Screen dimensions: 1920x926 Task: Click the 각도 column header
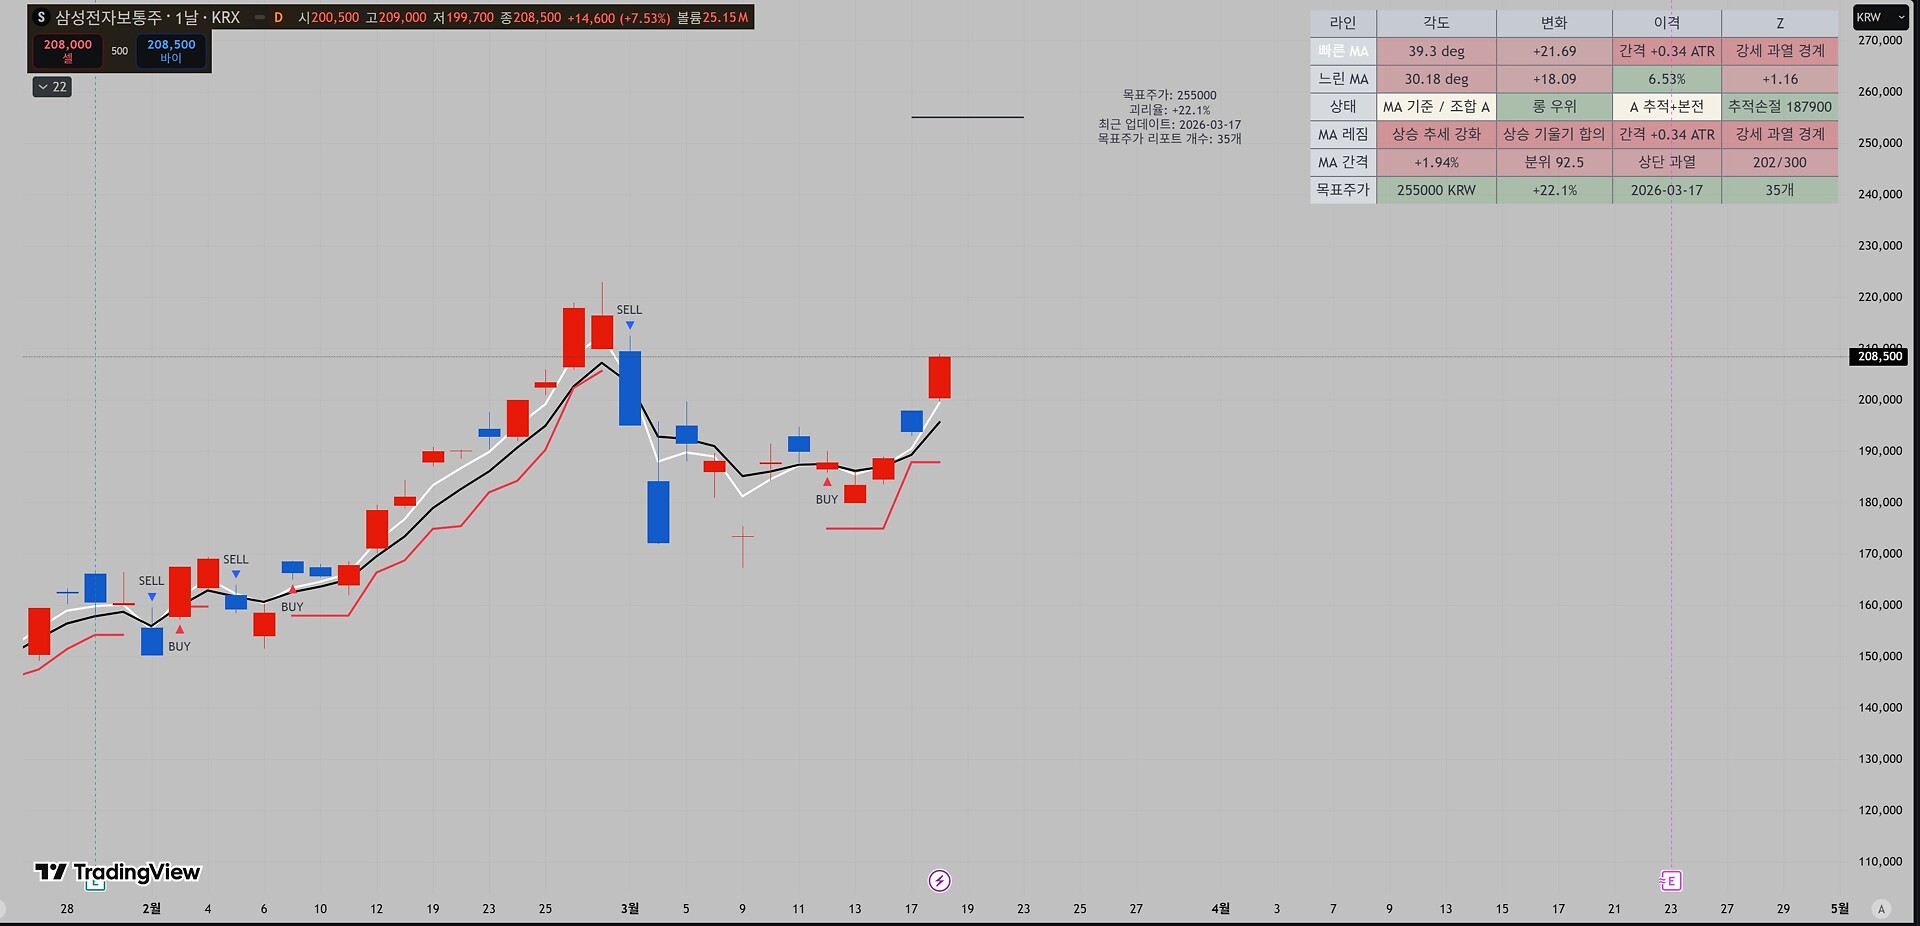1436,23
